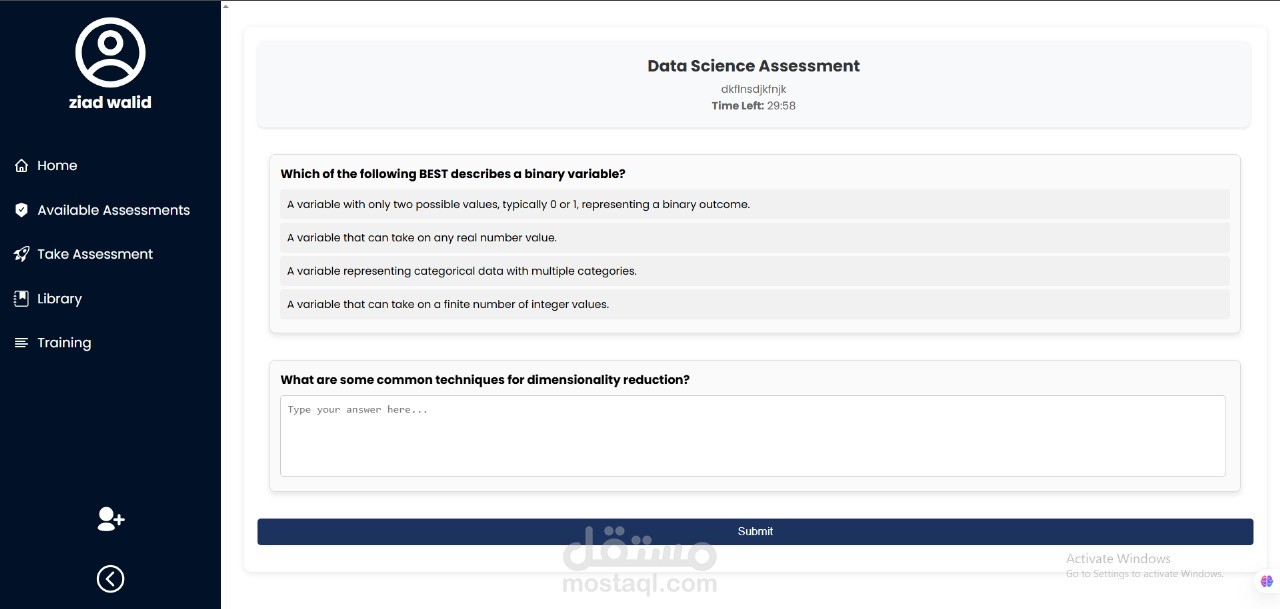The image size is (1280, 609).
Task: Click the binary variable question text
Action: tap(453, 174)
